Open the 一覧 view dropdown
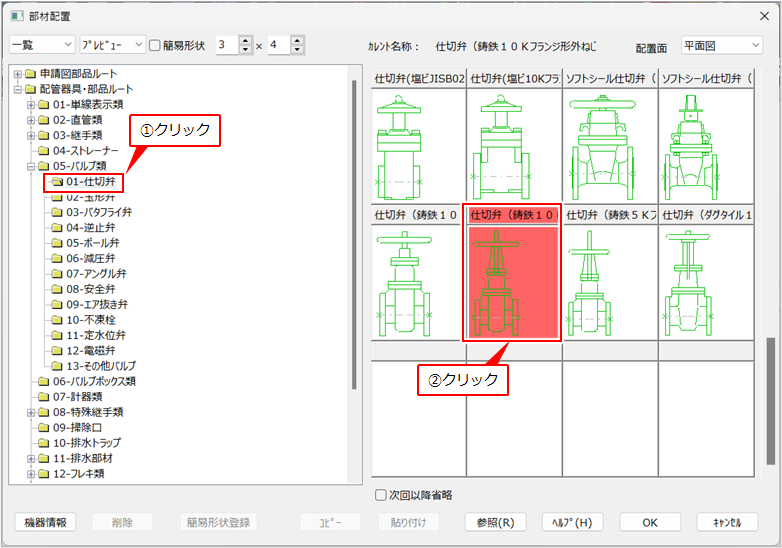Image resolution: width=782 pixels, height=548 pixels. 41,45
